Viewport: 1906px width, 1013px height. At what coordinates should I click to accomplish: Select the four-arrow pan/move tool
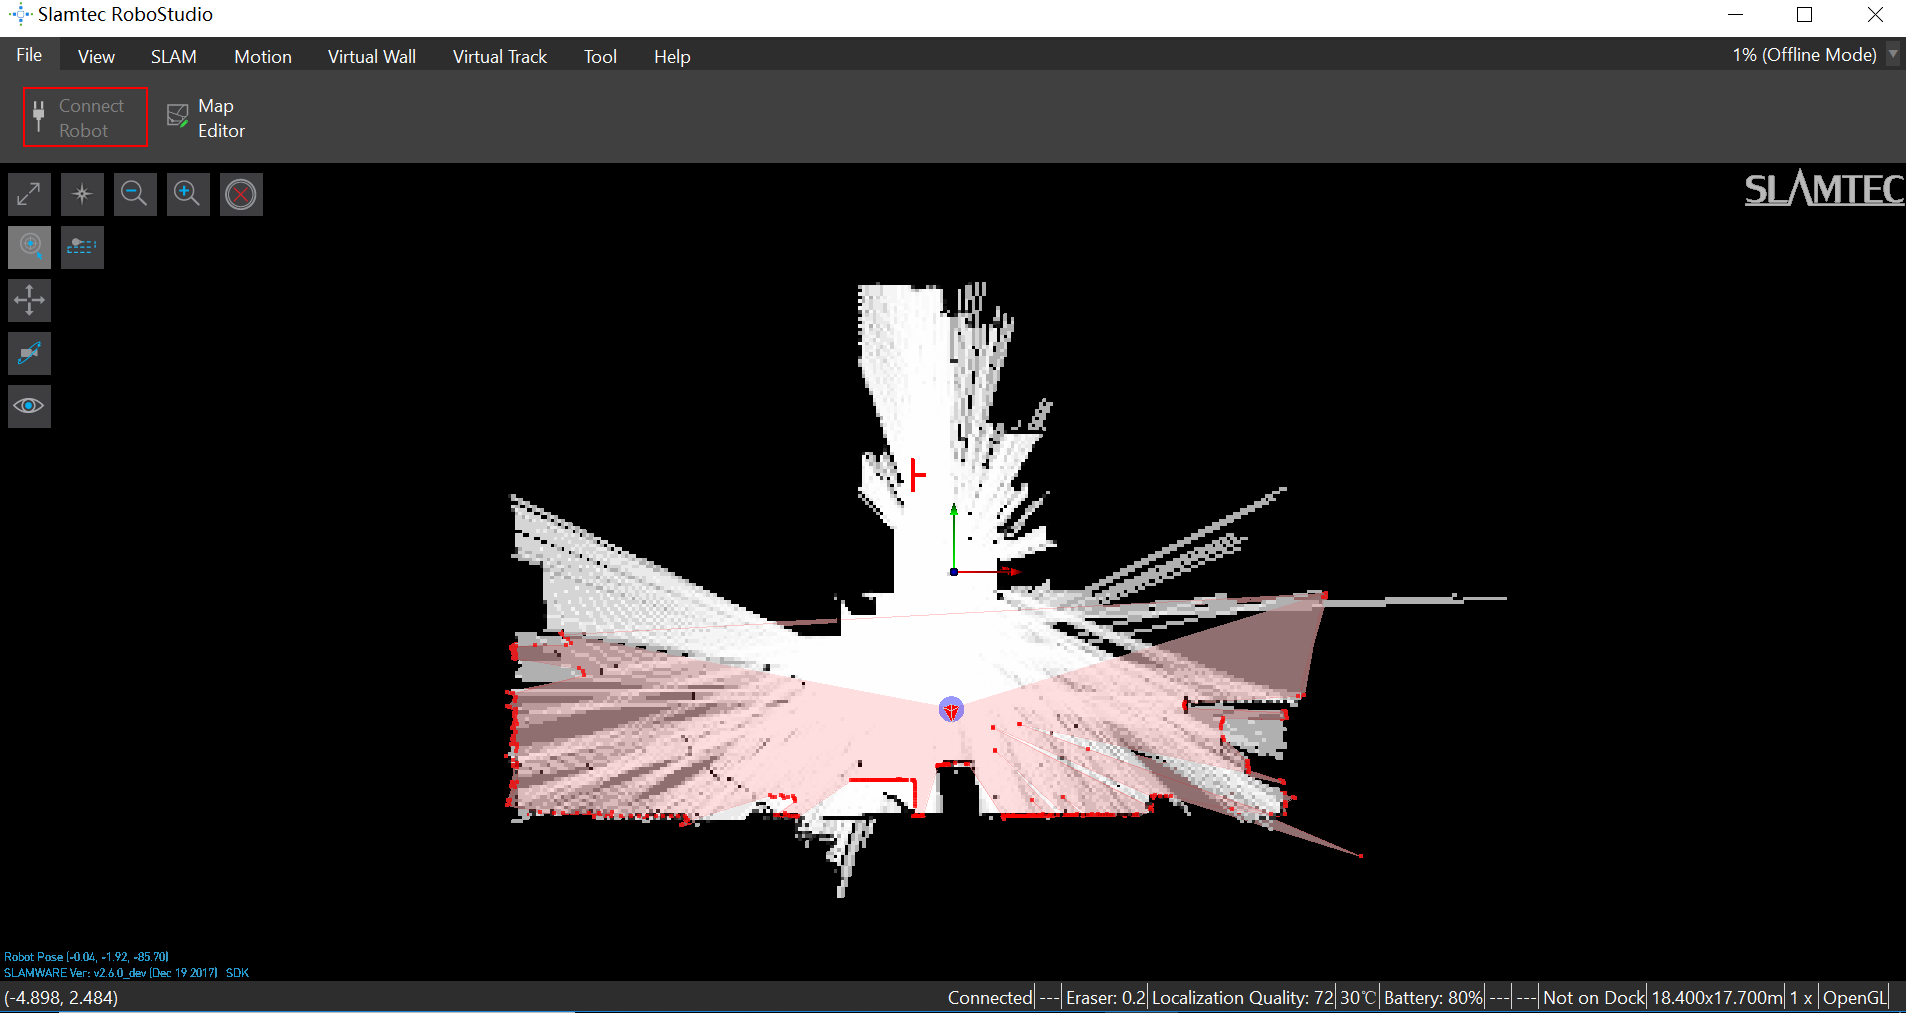click(29, 300)
